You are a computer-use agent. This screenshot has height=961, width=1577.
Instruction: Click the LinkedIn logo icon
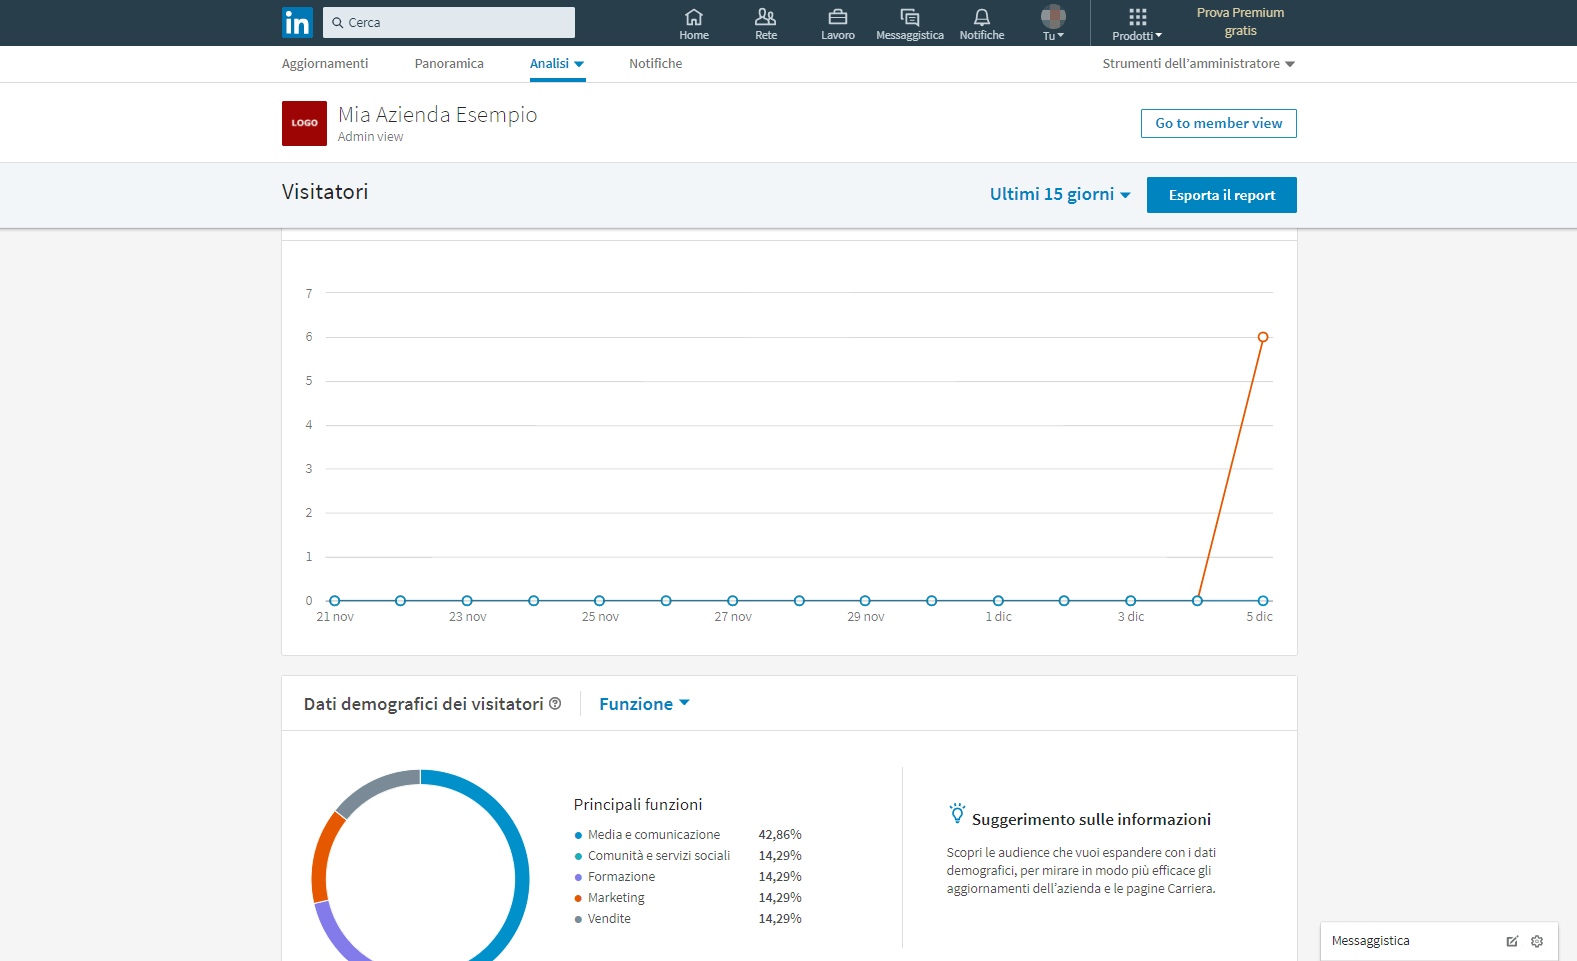[x=297, y=22]
